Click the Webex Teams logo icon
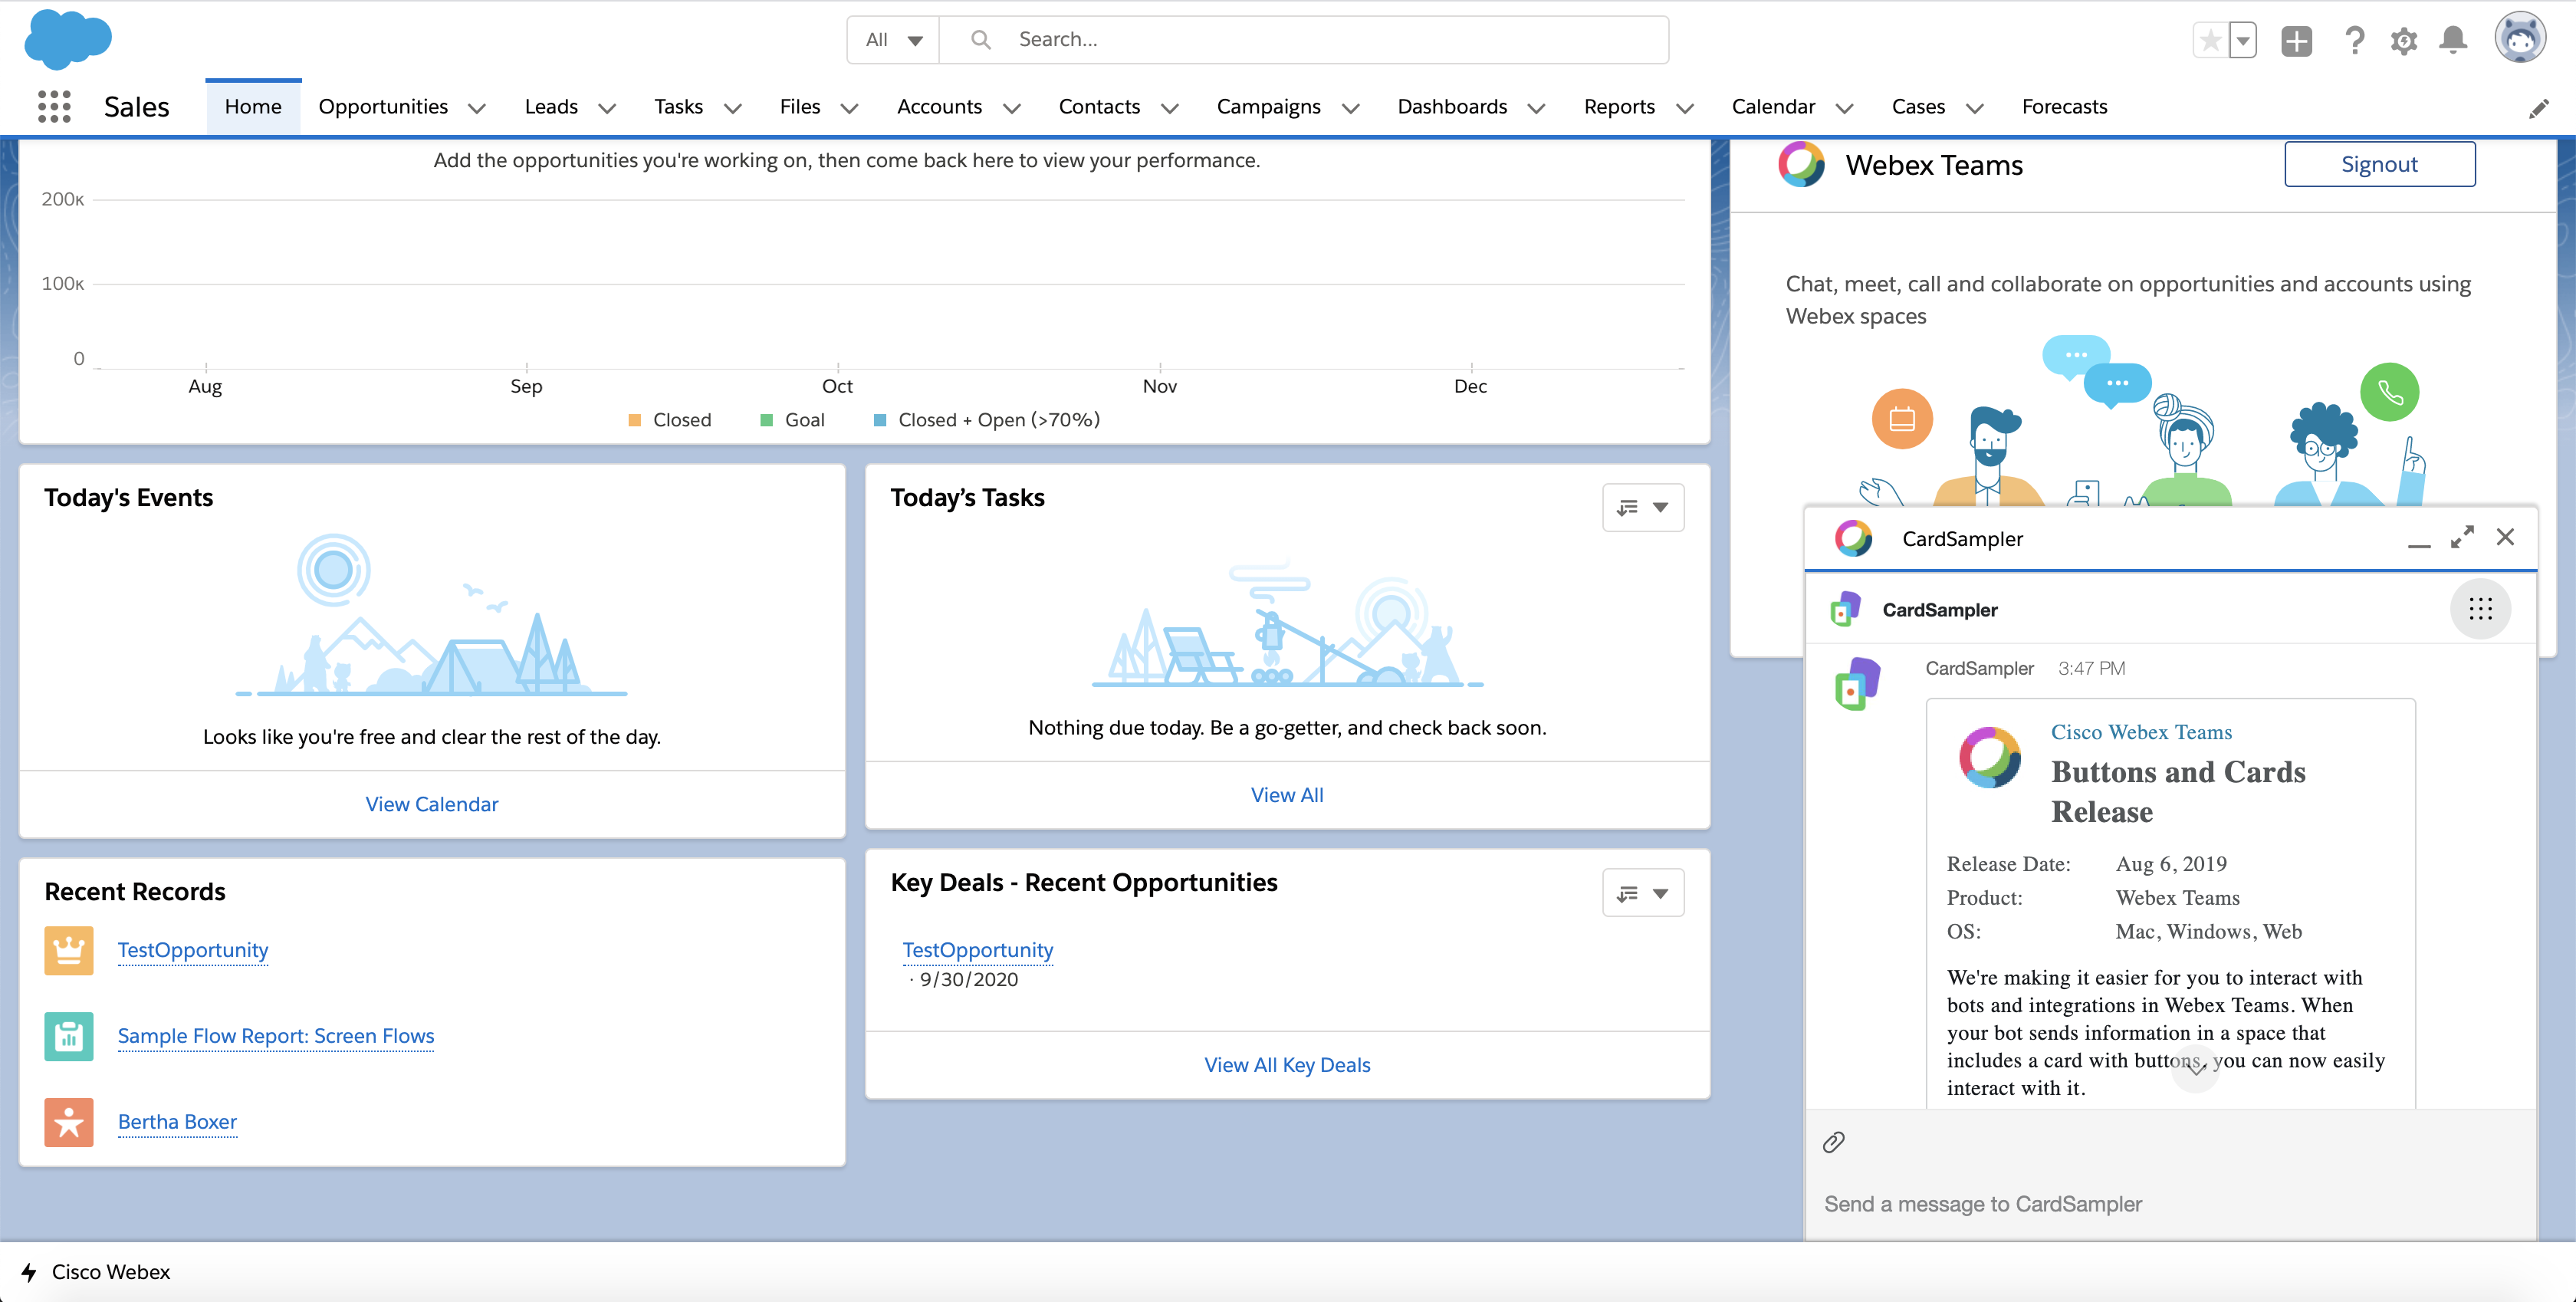This screenshot has width=2576, height=1302. [1801, 164]
